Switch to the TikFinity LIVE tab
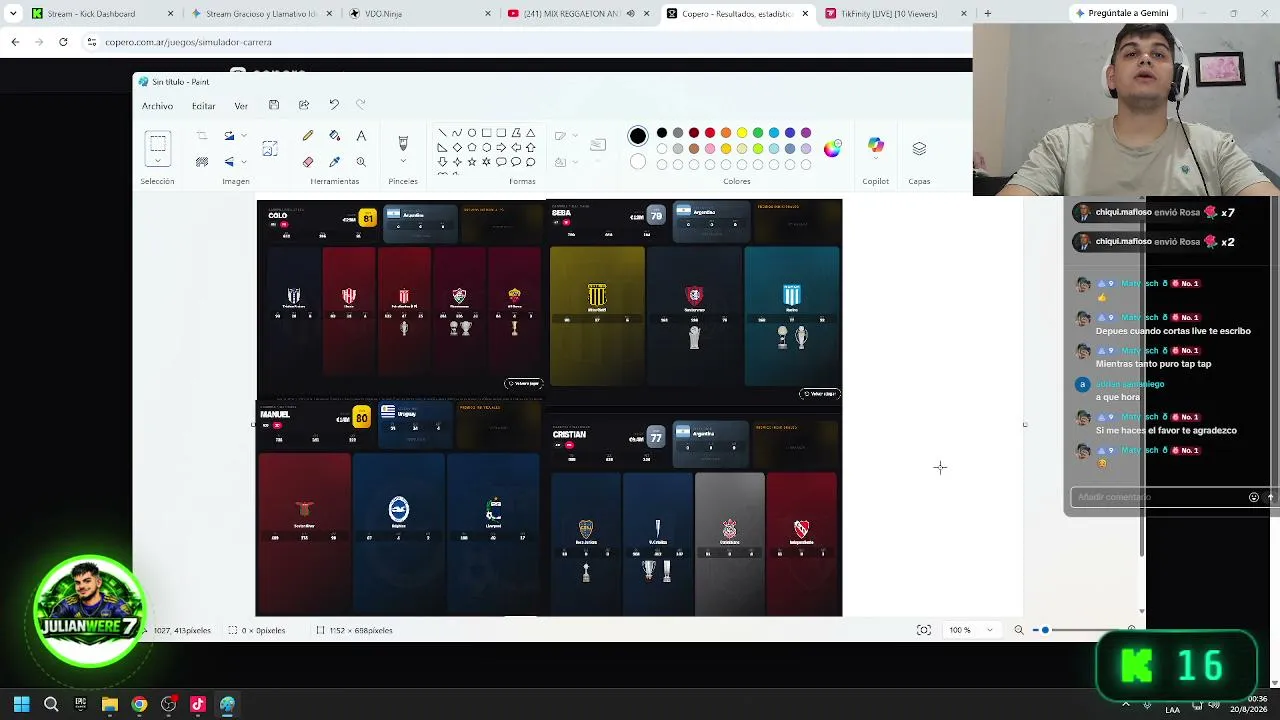The image size is (1280, 720). point(896,13)
